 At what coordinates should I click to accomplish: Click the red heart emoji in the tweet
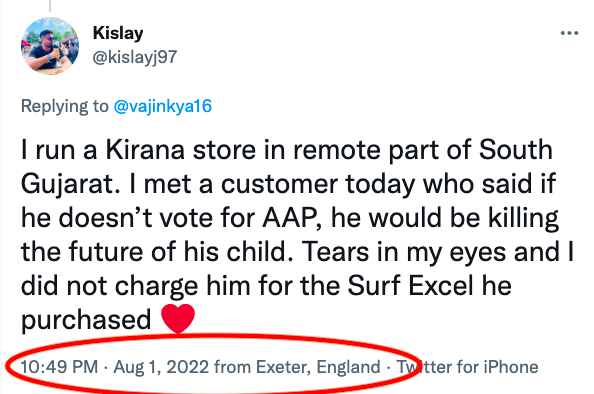coord(178,318)
